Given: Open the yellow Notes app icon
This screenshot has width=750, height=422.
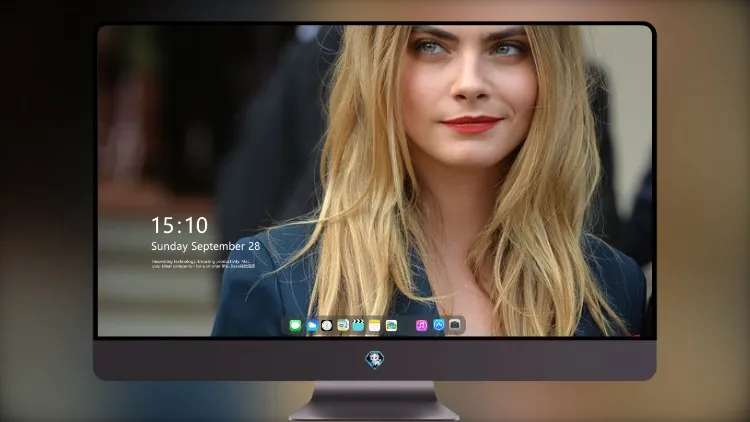Looking at the screenshot, I should 375,326.
